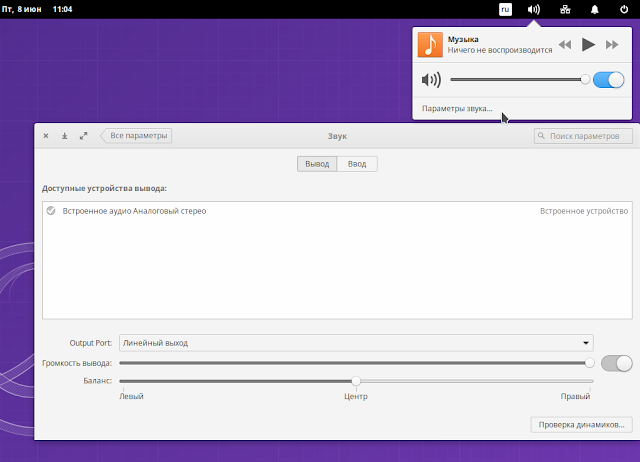Click the speaker icon in sound popover
Image resolution: width=640 pixels, height=462 pixels.
[x=431, y=80]
